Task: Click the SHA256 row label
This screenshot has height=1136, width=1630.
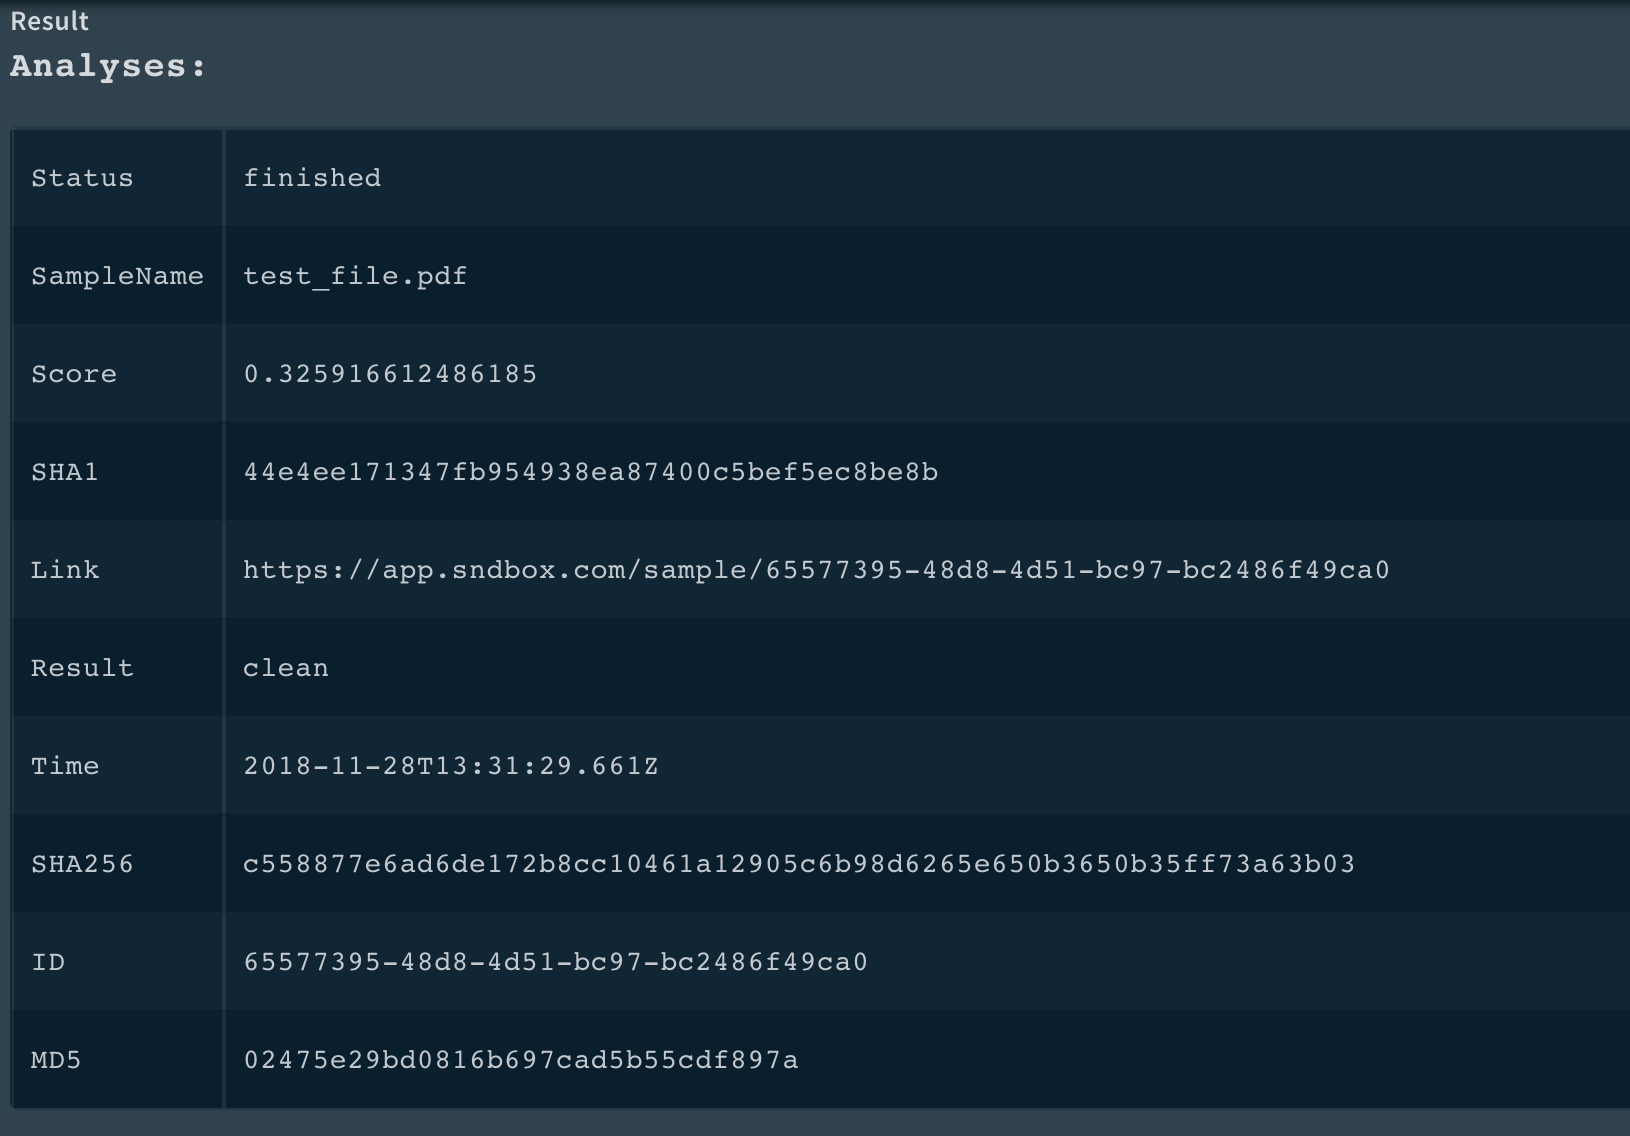Action: (82, 864)
